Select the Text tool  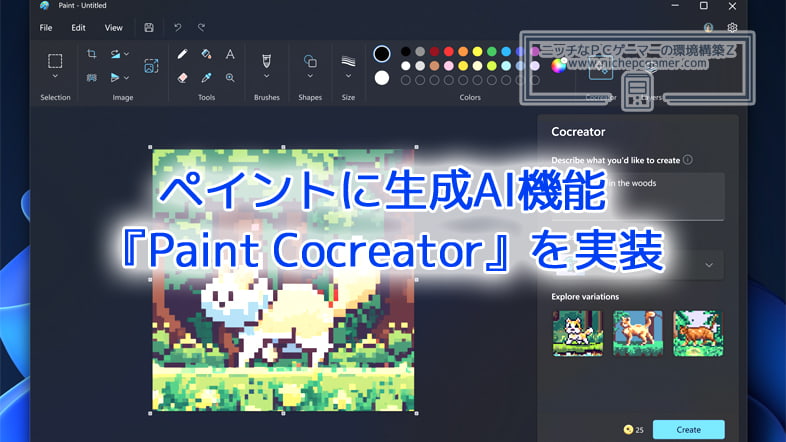230,54
